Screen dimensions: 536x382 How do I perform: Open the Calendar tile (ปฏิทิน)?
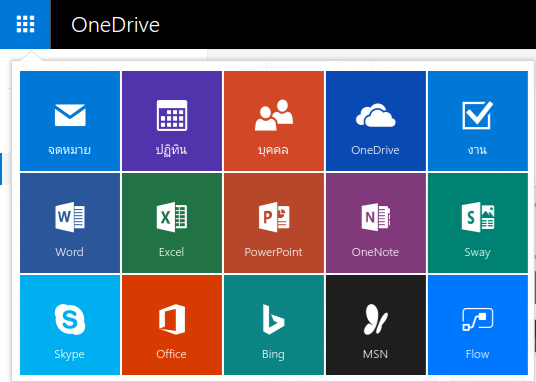click(172, 121)
